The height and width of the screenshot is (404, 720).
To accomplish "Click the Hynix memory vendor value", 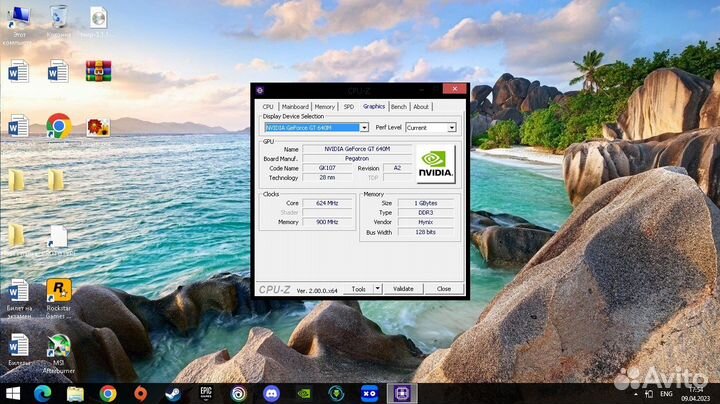I will [426, 222].
